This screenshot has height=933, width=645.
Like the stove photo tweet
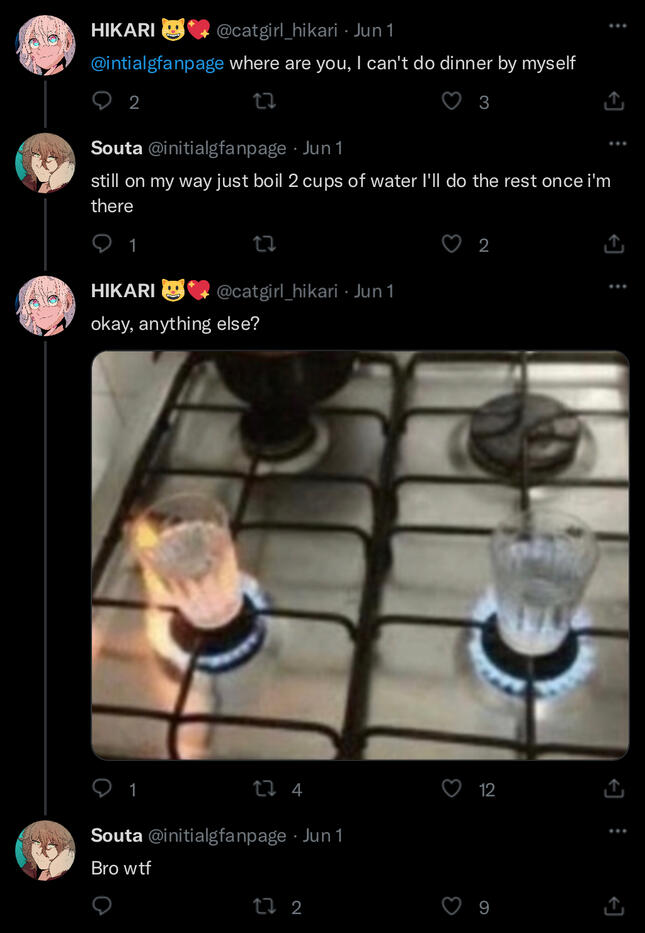[x=452, y=789]
